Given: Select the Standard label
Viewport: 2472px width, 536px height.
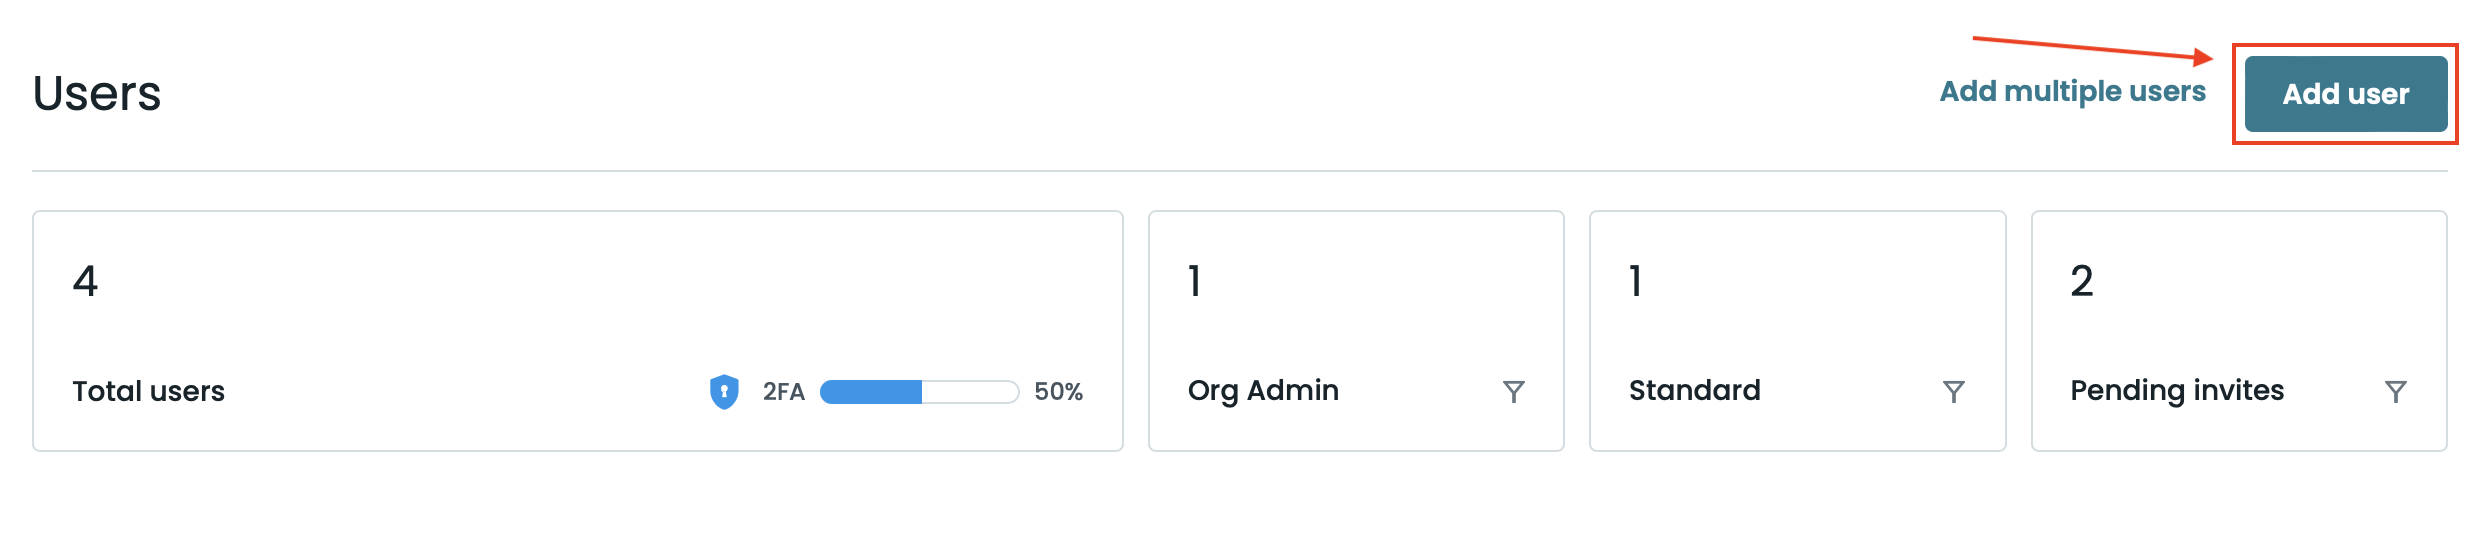Looking at the screenshot, I should point(1694,390).
